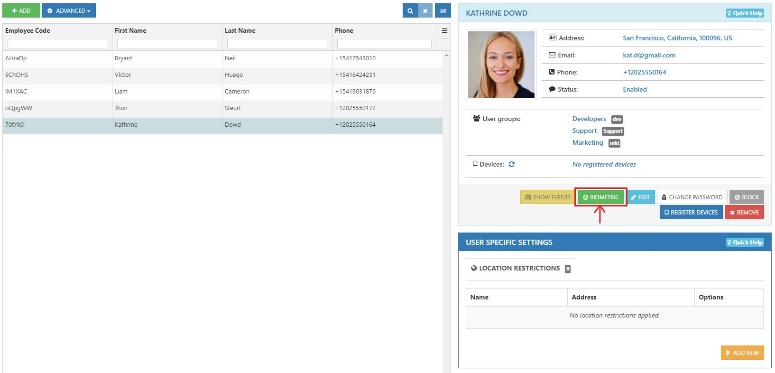Open Quick Help in User Specific Settings

(745, 243)
